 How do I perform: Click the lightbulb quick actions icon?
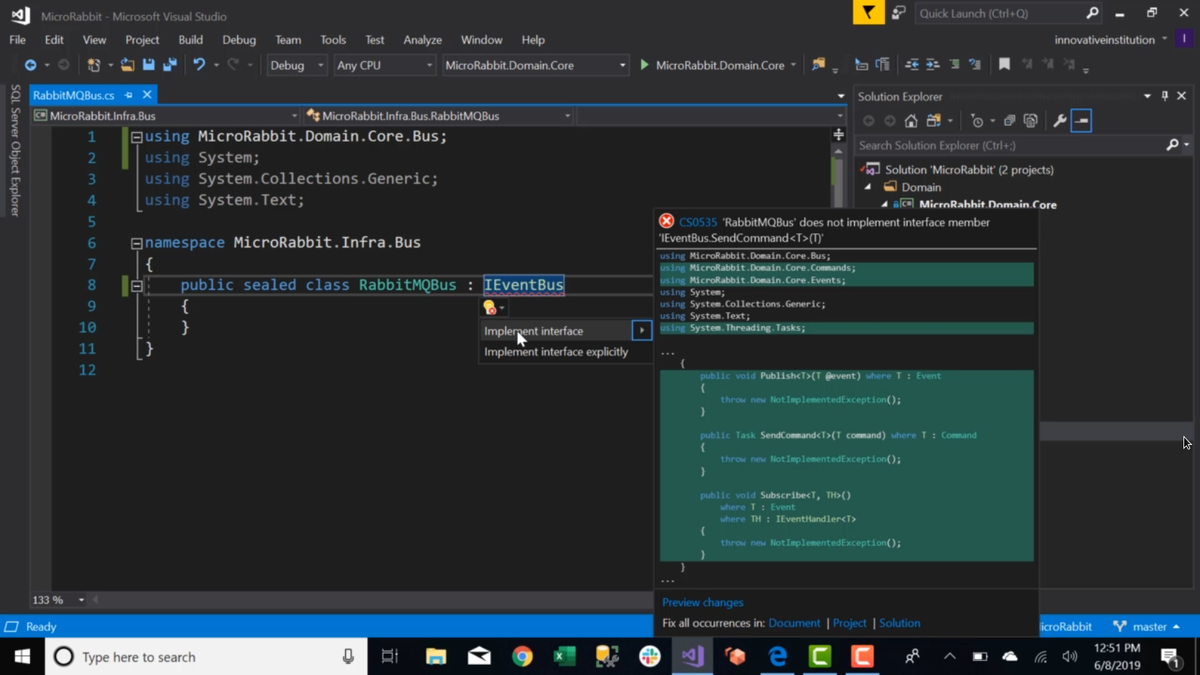click(x=489, y=308)
